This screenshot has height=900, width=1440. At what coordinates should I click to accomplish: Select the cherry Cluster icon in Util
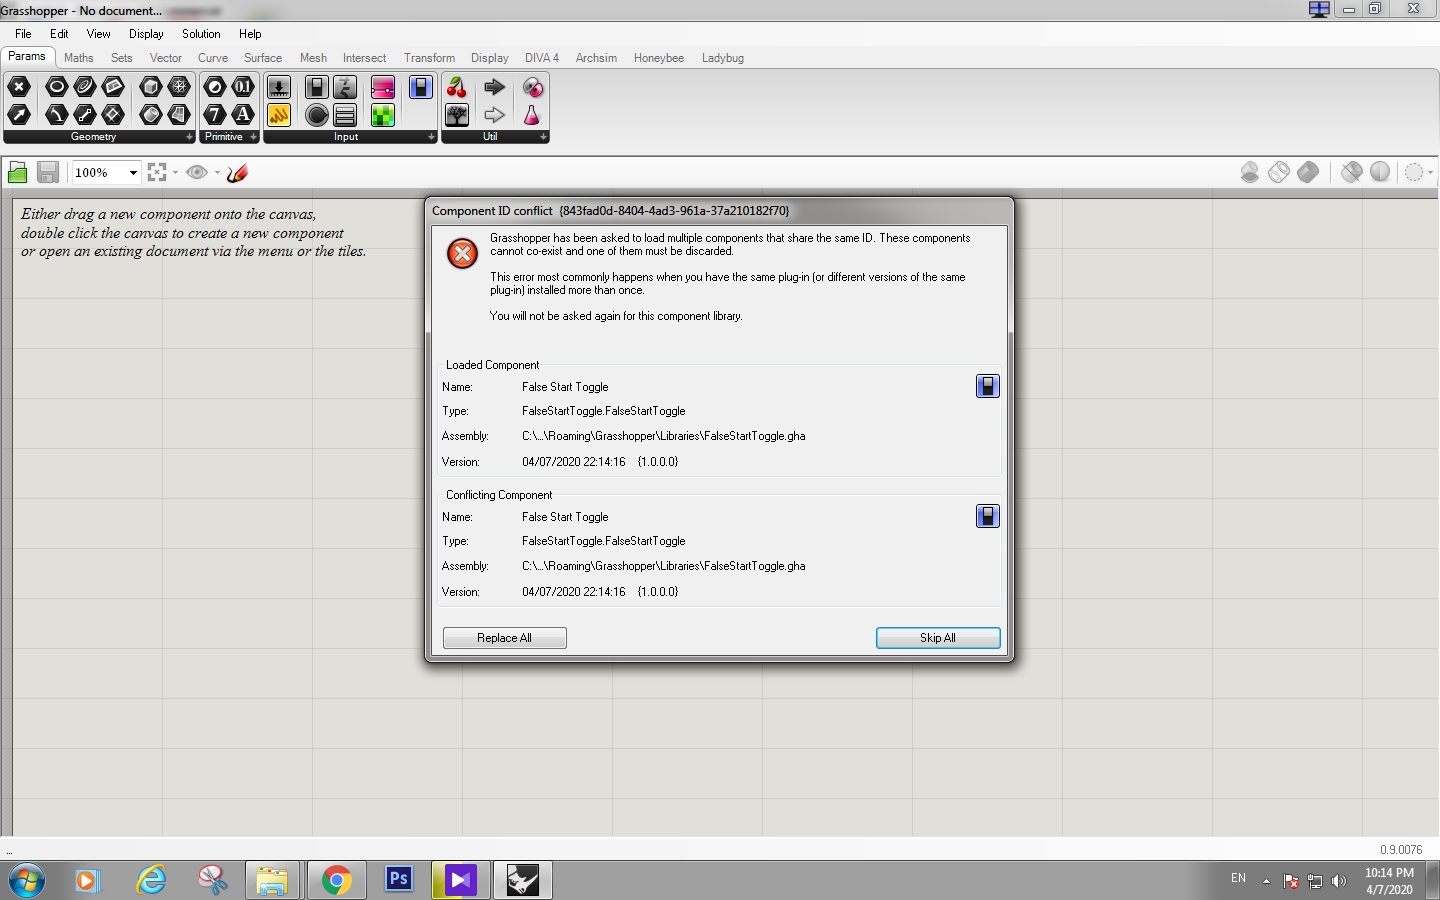pyautogui.click(x=457, y=87)
